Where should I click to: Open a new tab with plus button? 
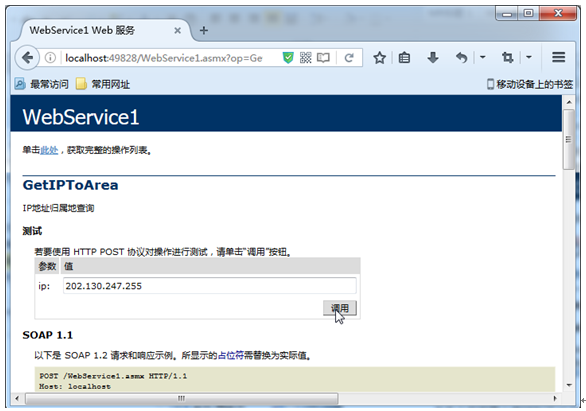coord(204,30)
